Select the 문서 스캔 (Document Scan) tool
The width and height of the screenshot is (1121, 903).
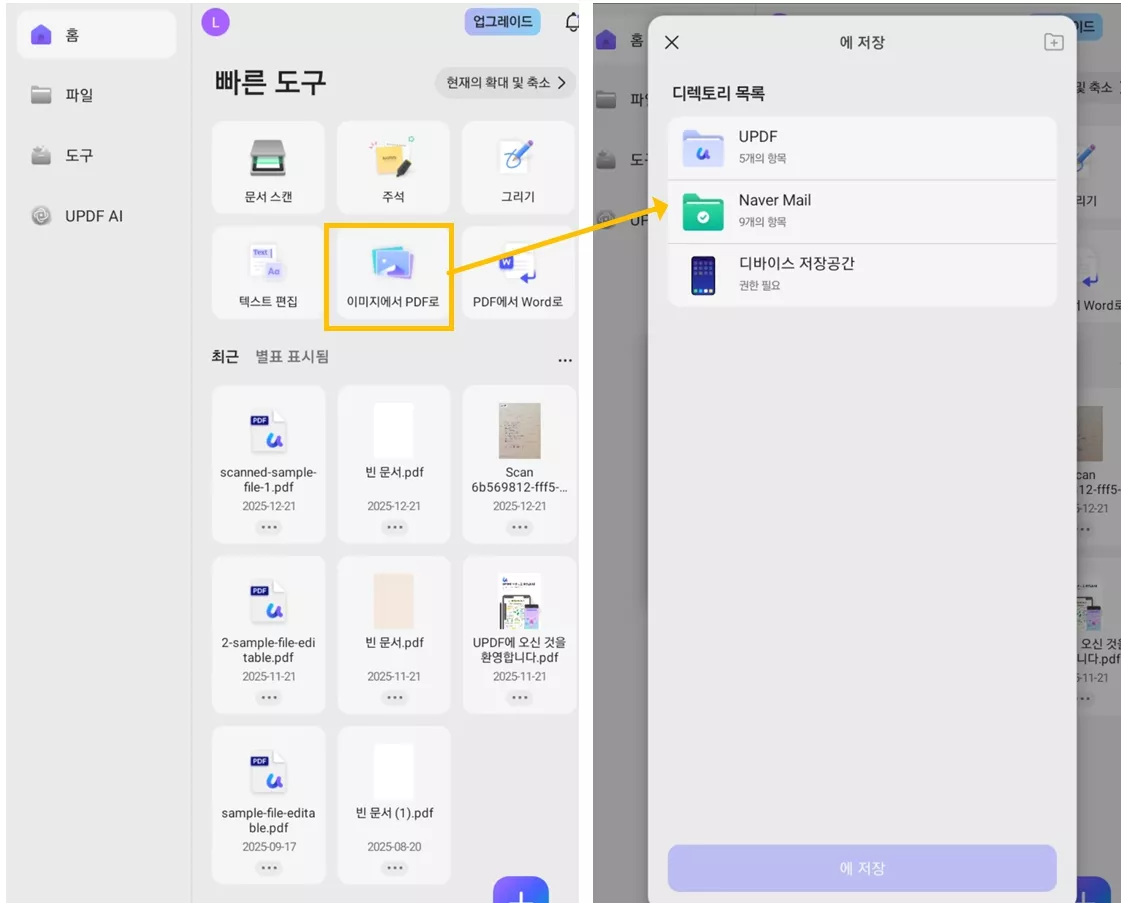pyautogui.click(x=268, y=168)
